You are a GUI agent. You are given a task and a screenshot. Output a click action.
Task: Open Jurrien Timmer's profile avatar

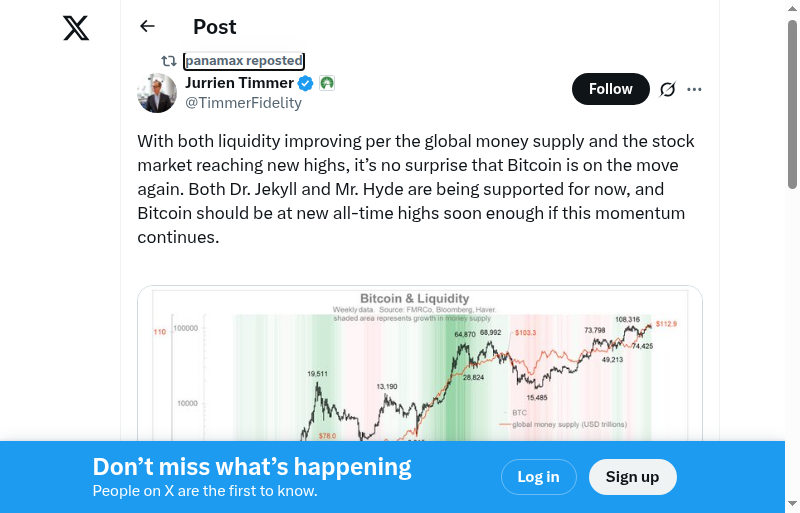coord(157,93)
